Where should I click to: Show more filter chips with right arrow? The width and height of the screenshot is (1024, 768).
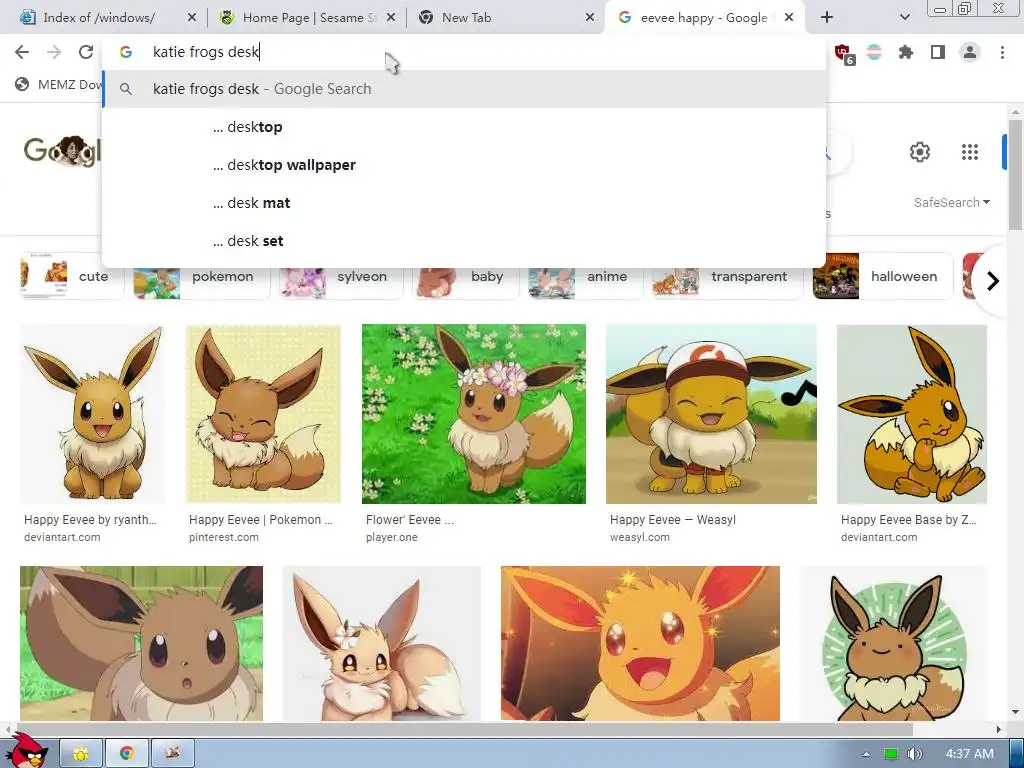pyautogui.click(x=993, y=281)
